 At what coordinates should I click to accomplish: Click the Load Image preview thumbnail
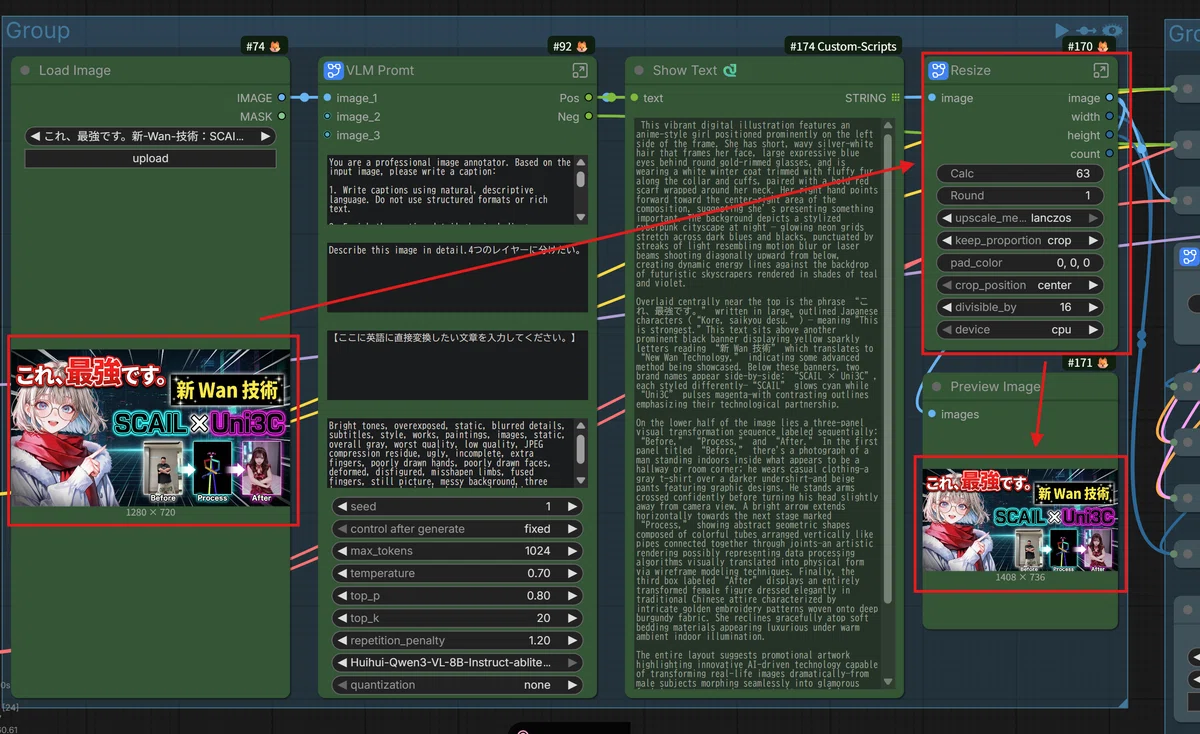[151, 430]
